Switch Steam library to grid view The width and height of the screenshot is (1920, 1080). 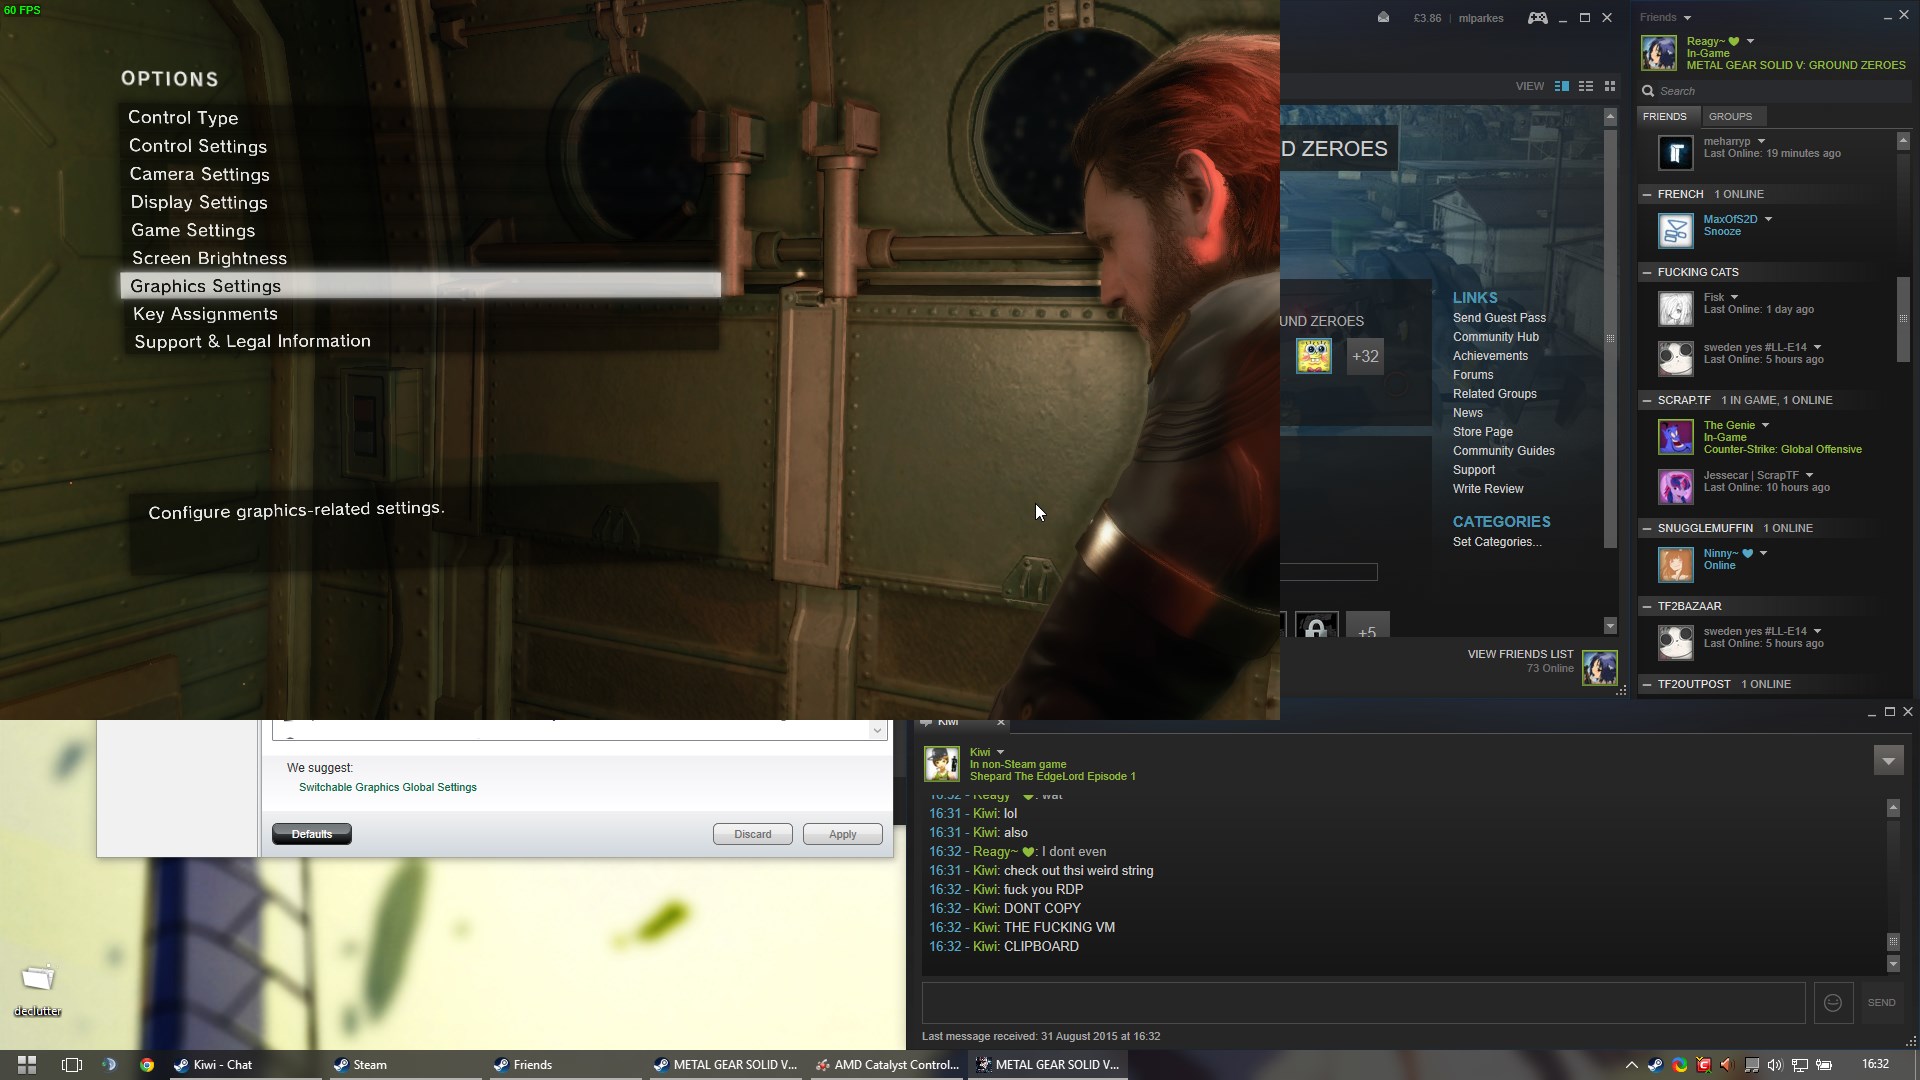(1610, 86)
